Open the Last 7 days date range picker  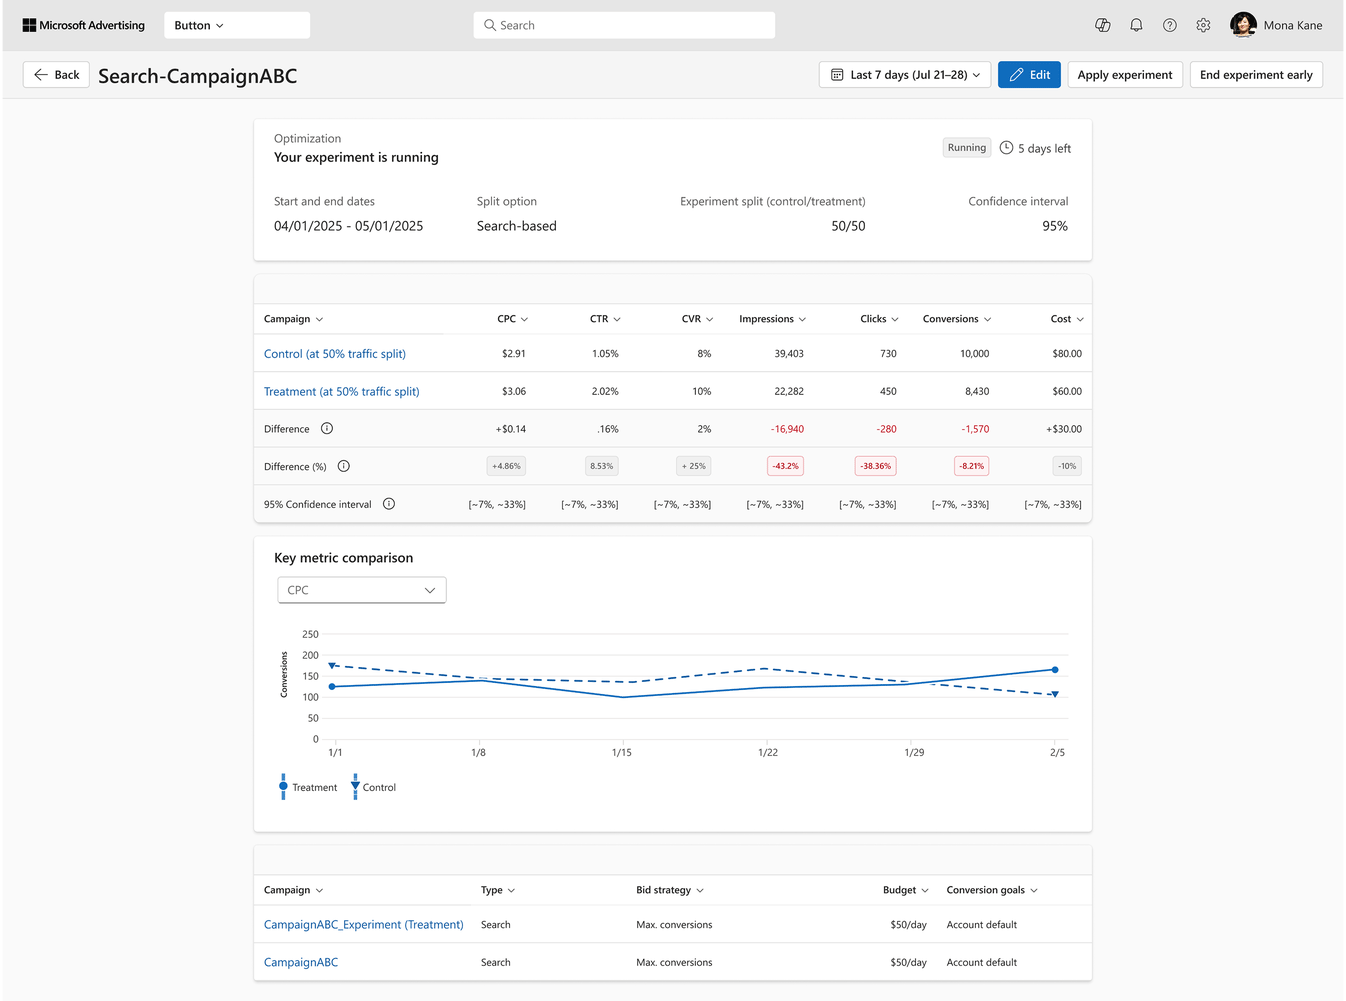(x=905, y=75)
